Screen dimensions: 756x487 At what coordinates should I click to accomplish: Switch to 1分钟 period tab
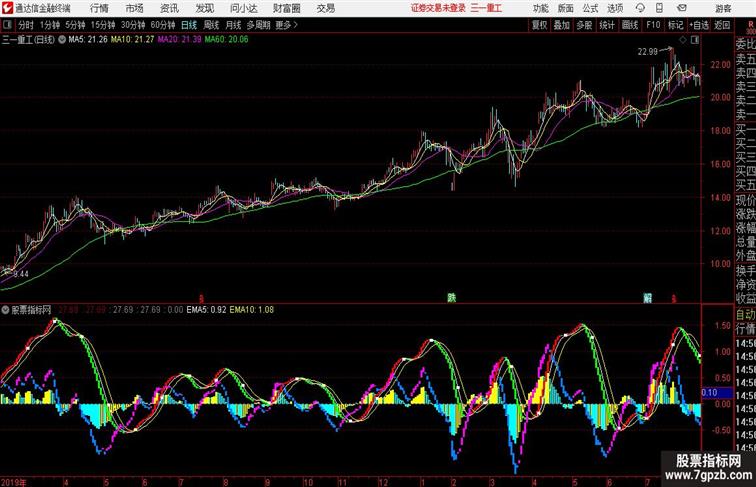point(50,25)
